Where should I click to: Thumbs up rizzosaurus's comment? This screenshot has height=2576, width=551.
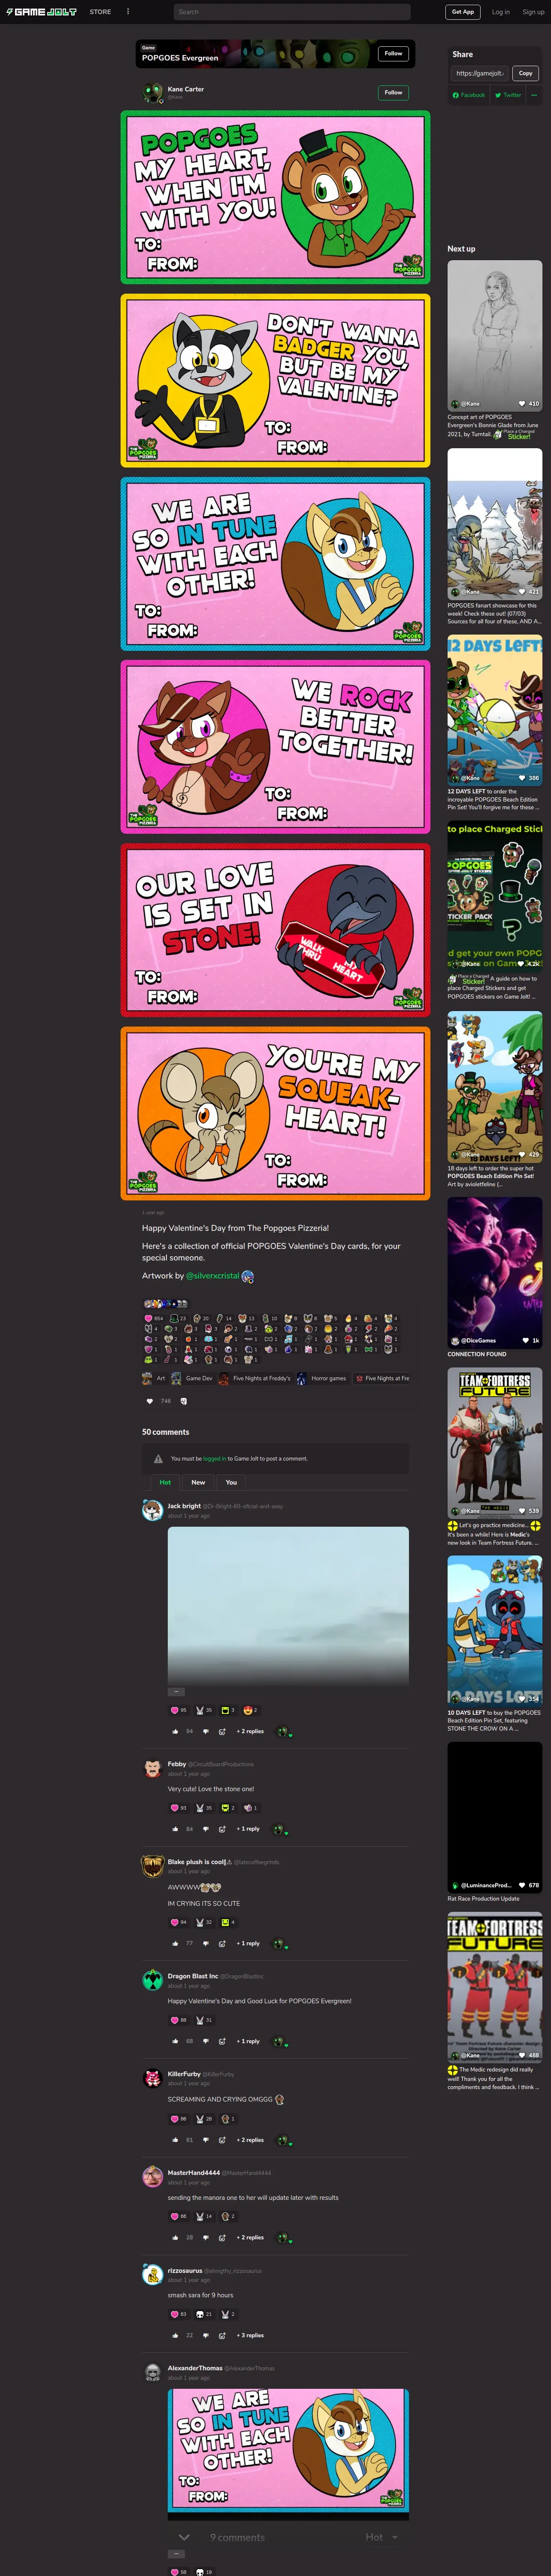point(175,2335)
